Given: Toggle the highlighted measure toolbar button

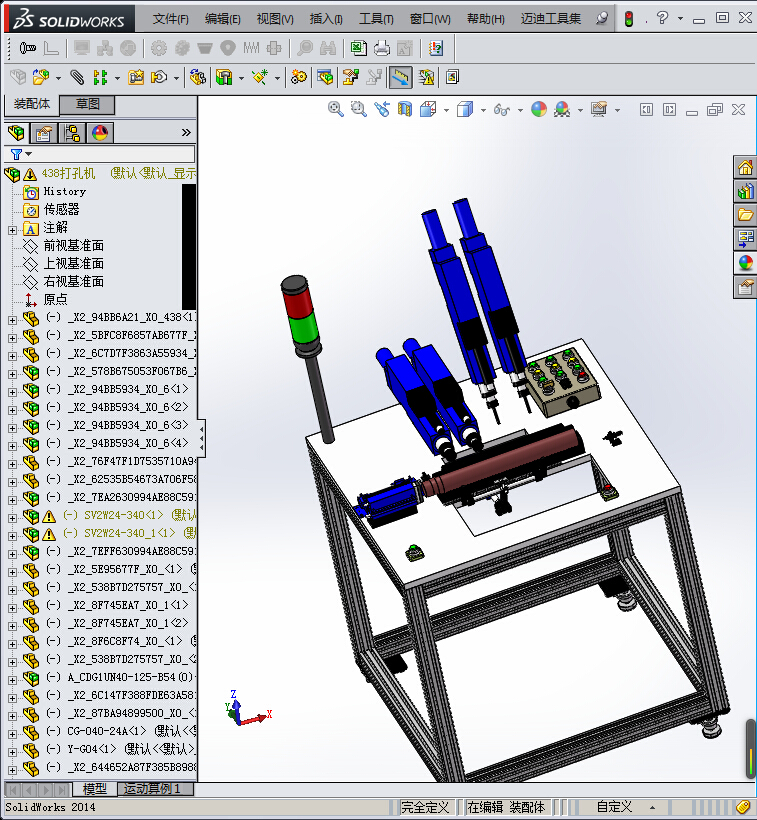Looking at the screenshot, I should 400,77.
